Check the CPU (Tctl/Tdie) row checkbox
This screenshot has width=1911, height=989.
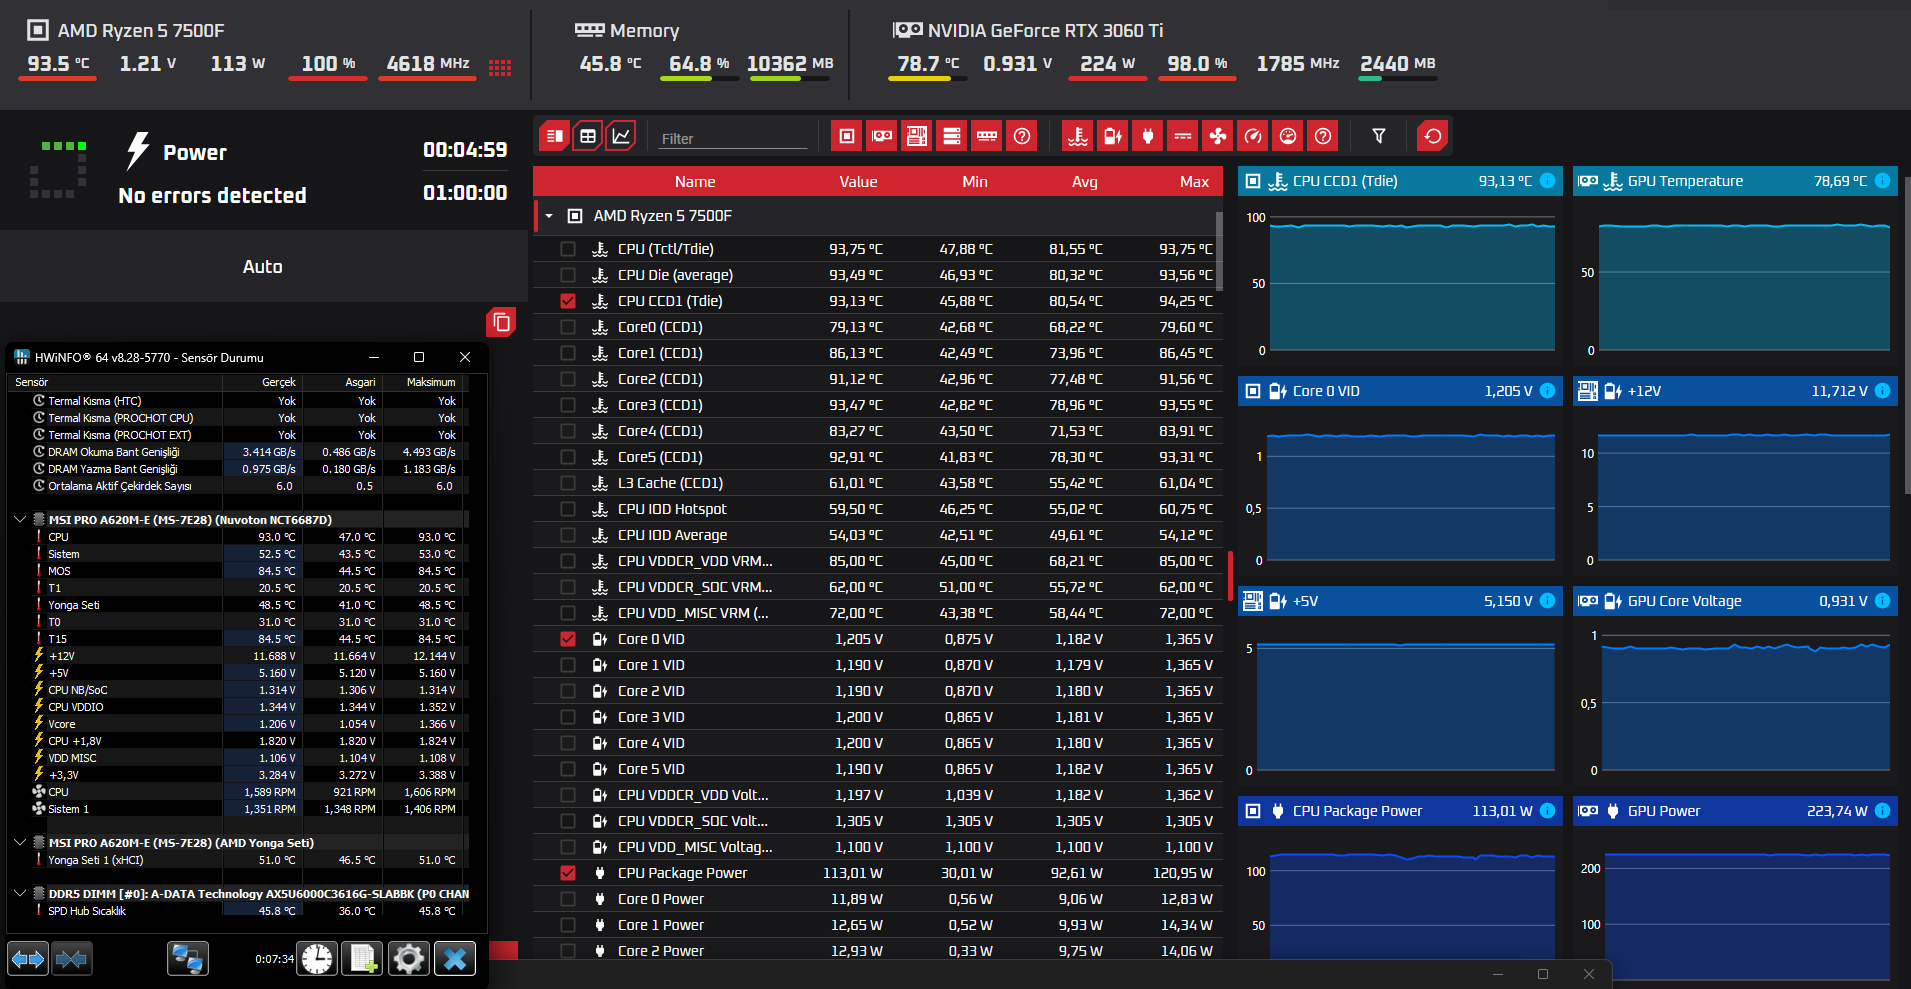pos(568,249)
